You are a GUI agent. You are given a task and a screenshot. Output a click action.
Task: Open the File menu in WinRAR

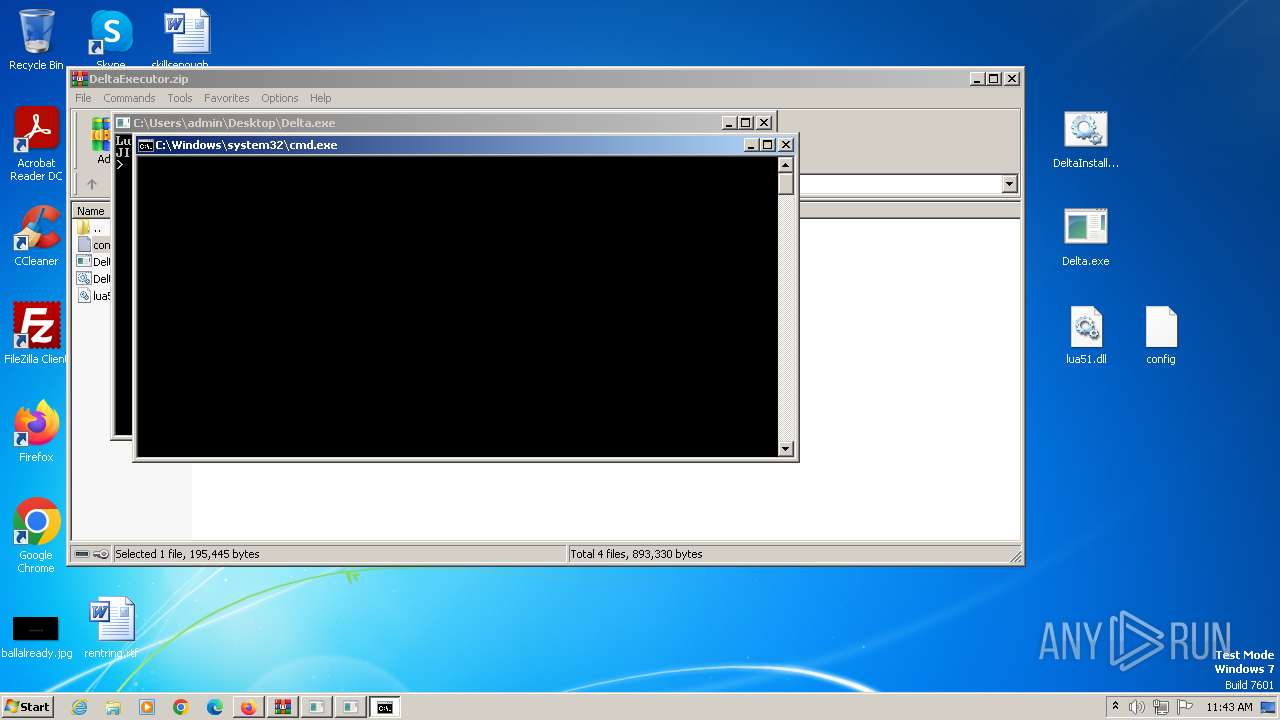tap(83, 98)
